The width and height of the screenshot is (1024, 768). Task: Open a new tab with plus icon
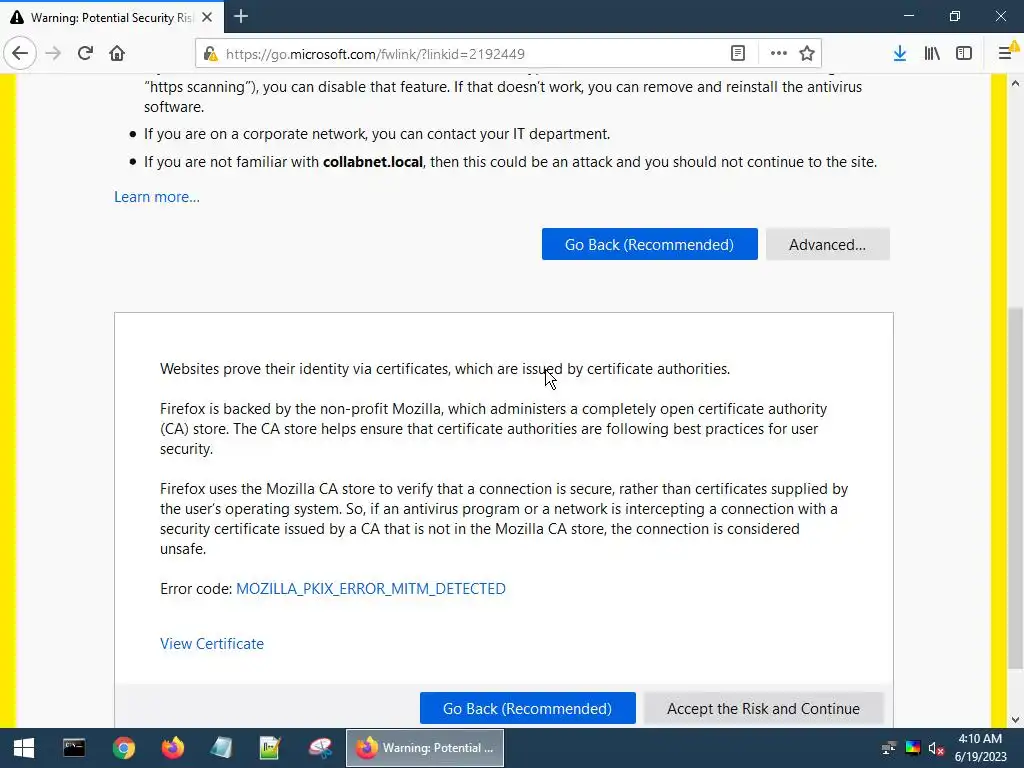[241, 16]
